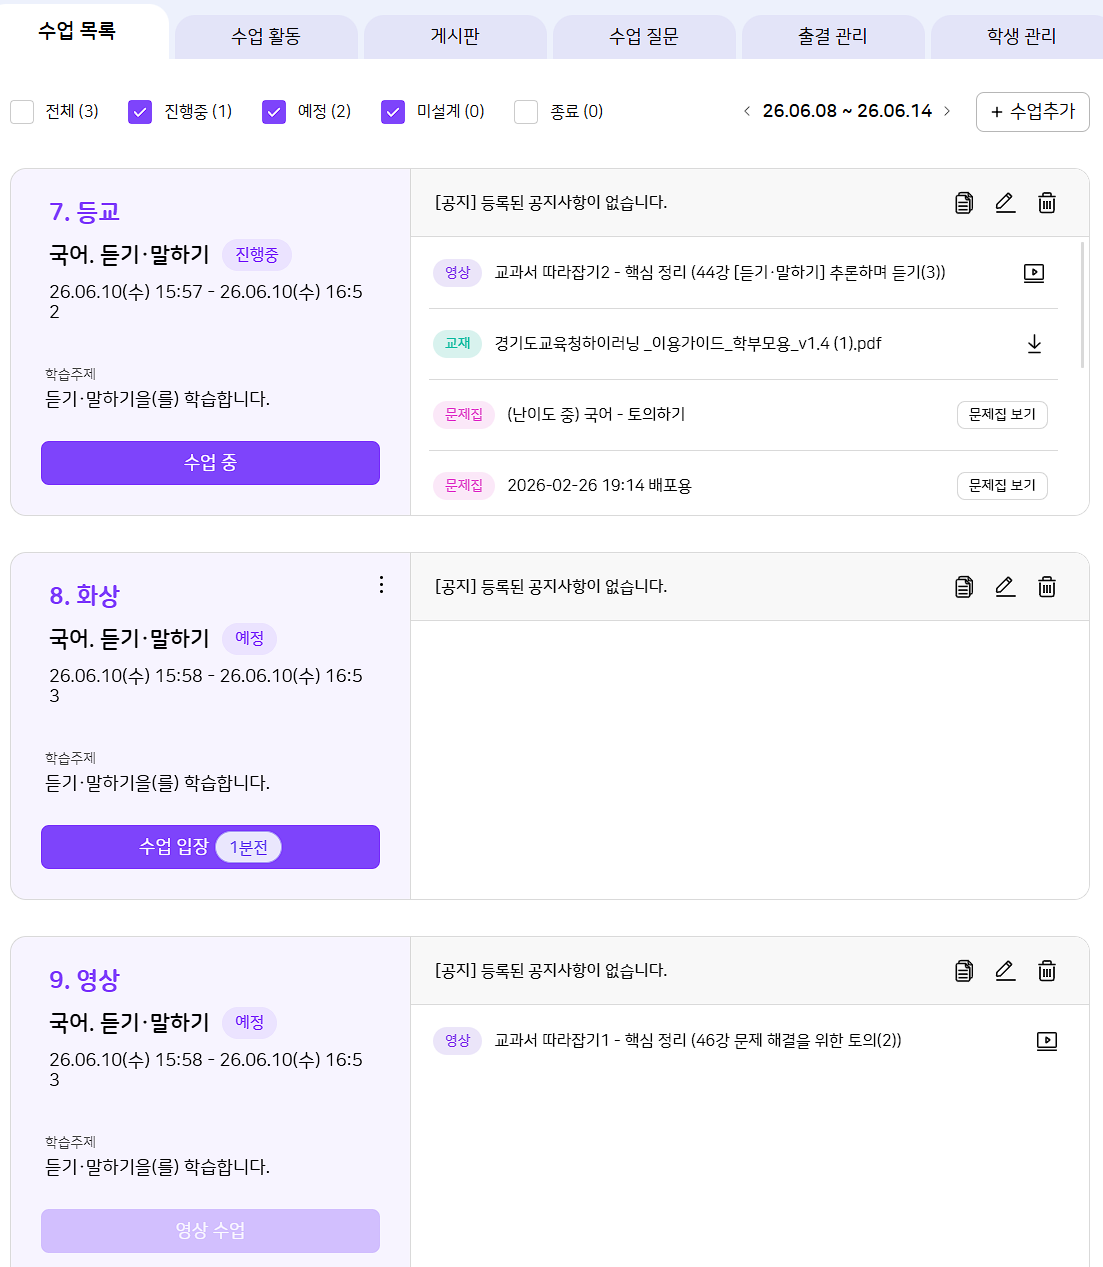The height and width of the screenshot is (1267, 1103).
Task: Open the 수업 질문 tab
Action: (644, 37)
